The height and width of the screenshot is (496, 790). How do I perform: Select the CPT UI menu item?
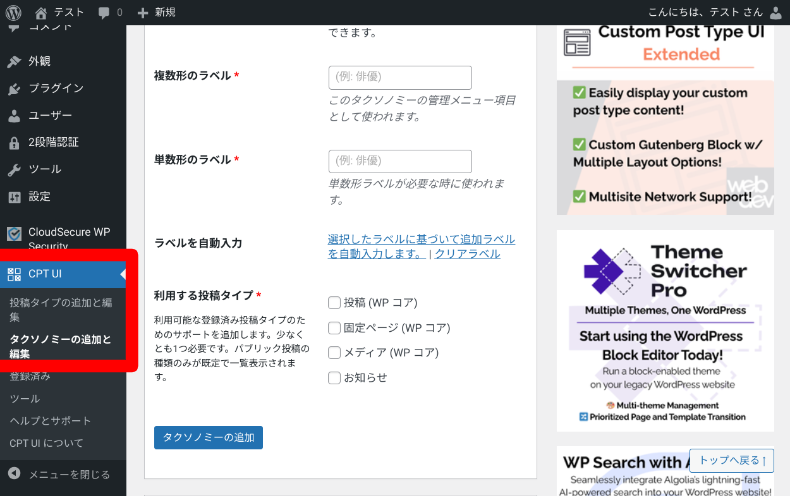click(63, 274)
